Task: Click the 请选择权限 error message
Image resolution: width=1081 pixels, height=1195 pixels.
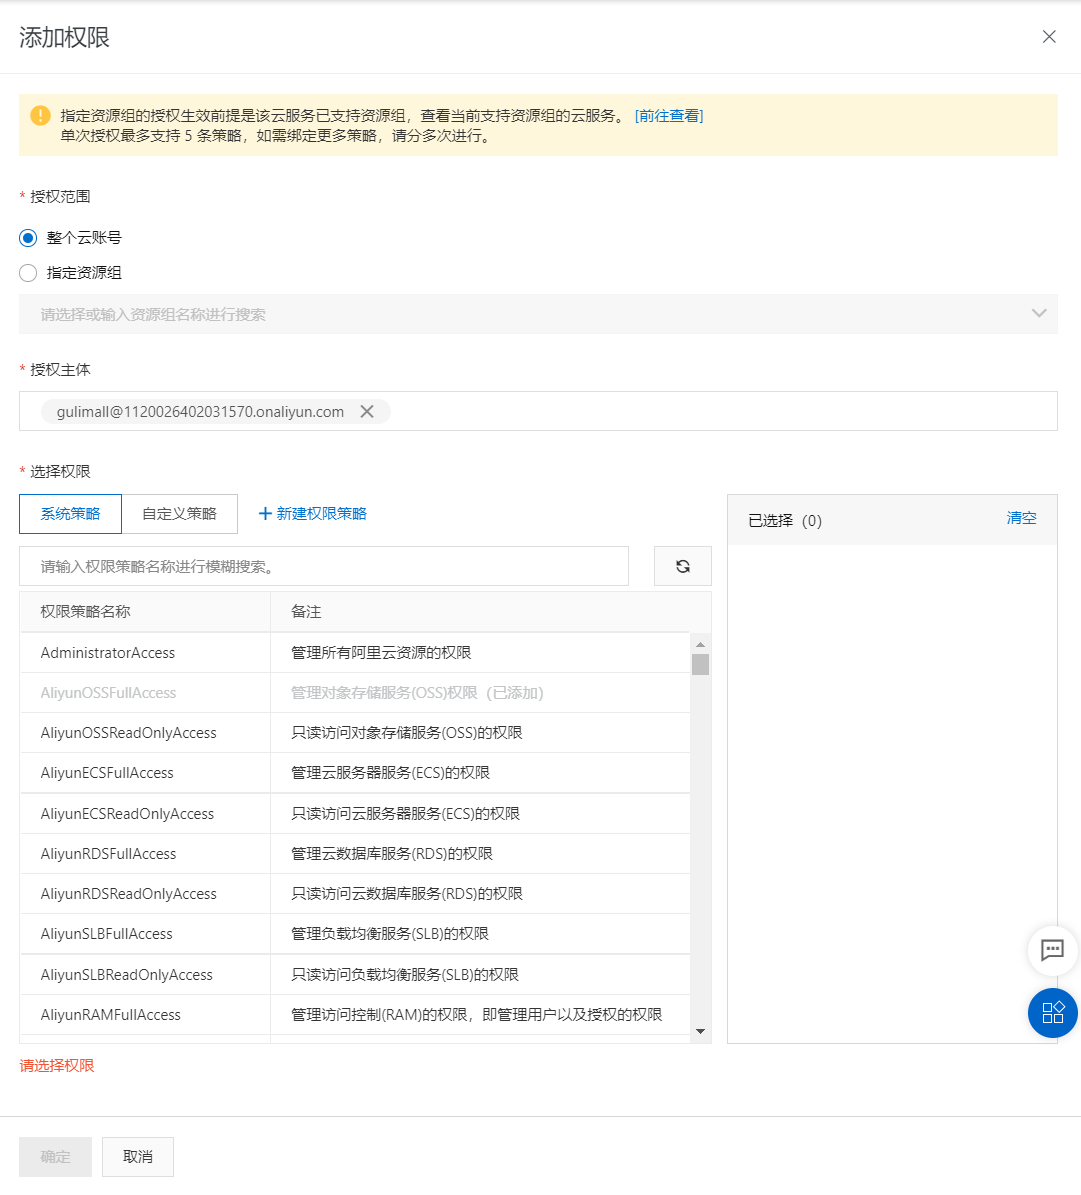Action: [56, 1065]
